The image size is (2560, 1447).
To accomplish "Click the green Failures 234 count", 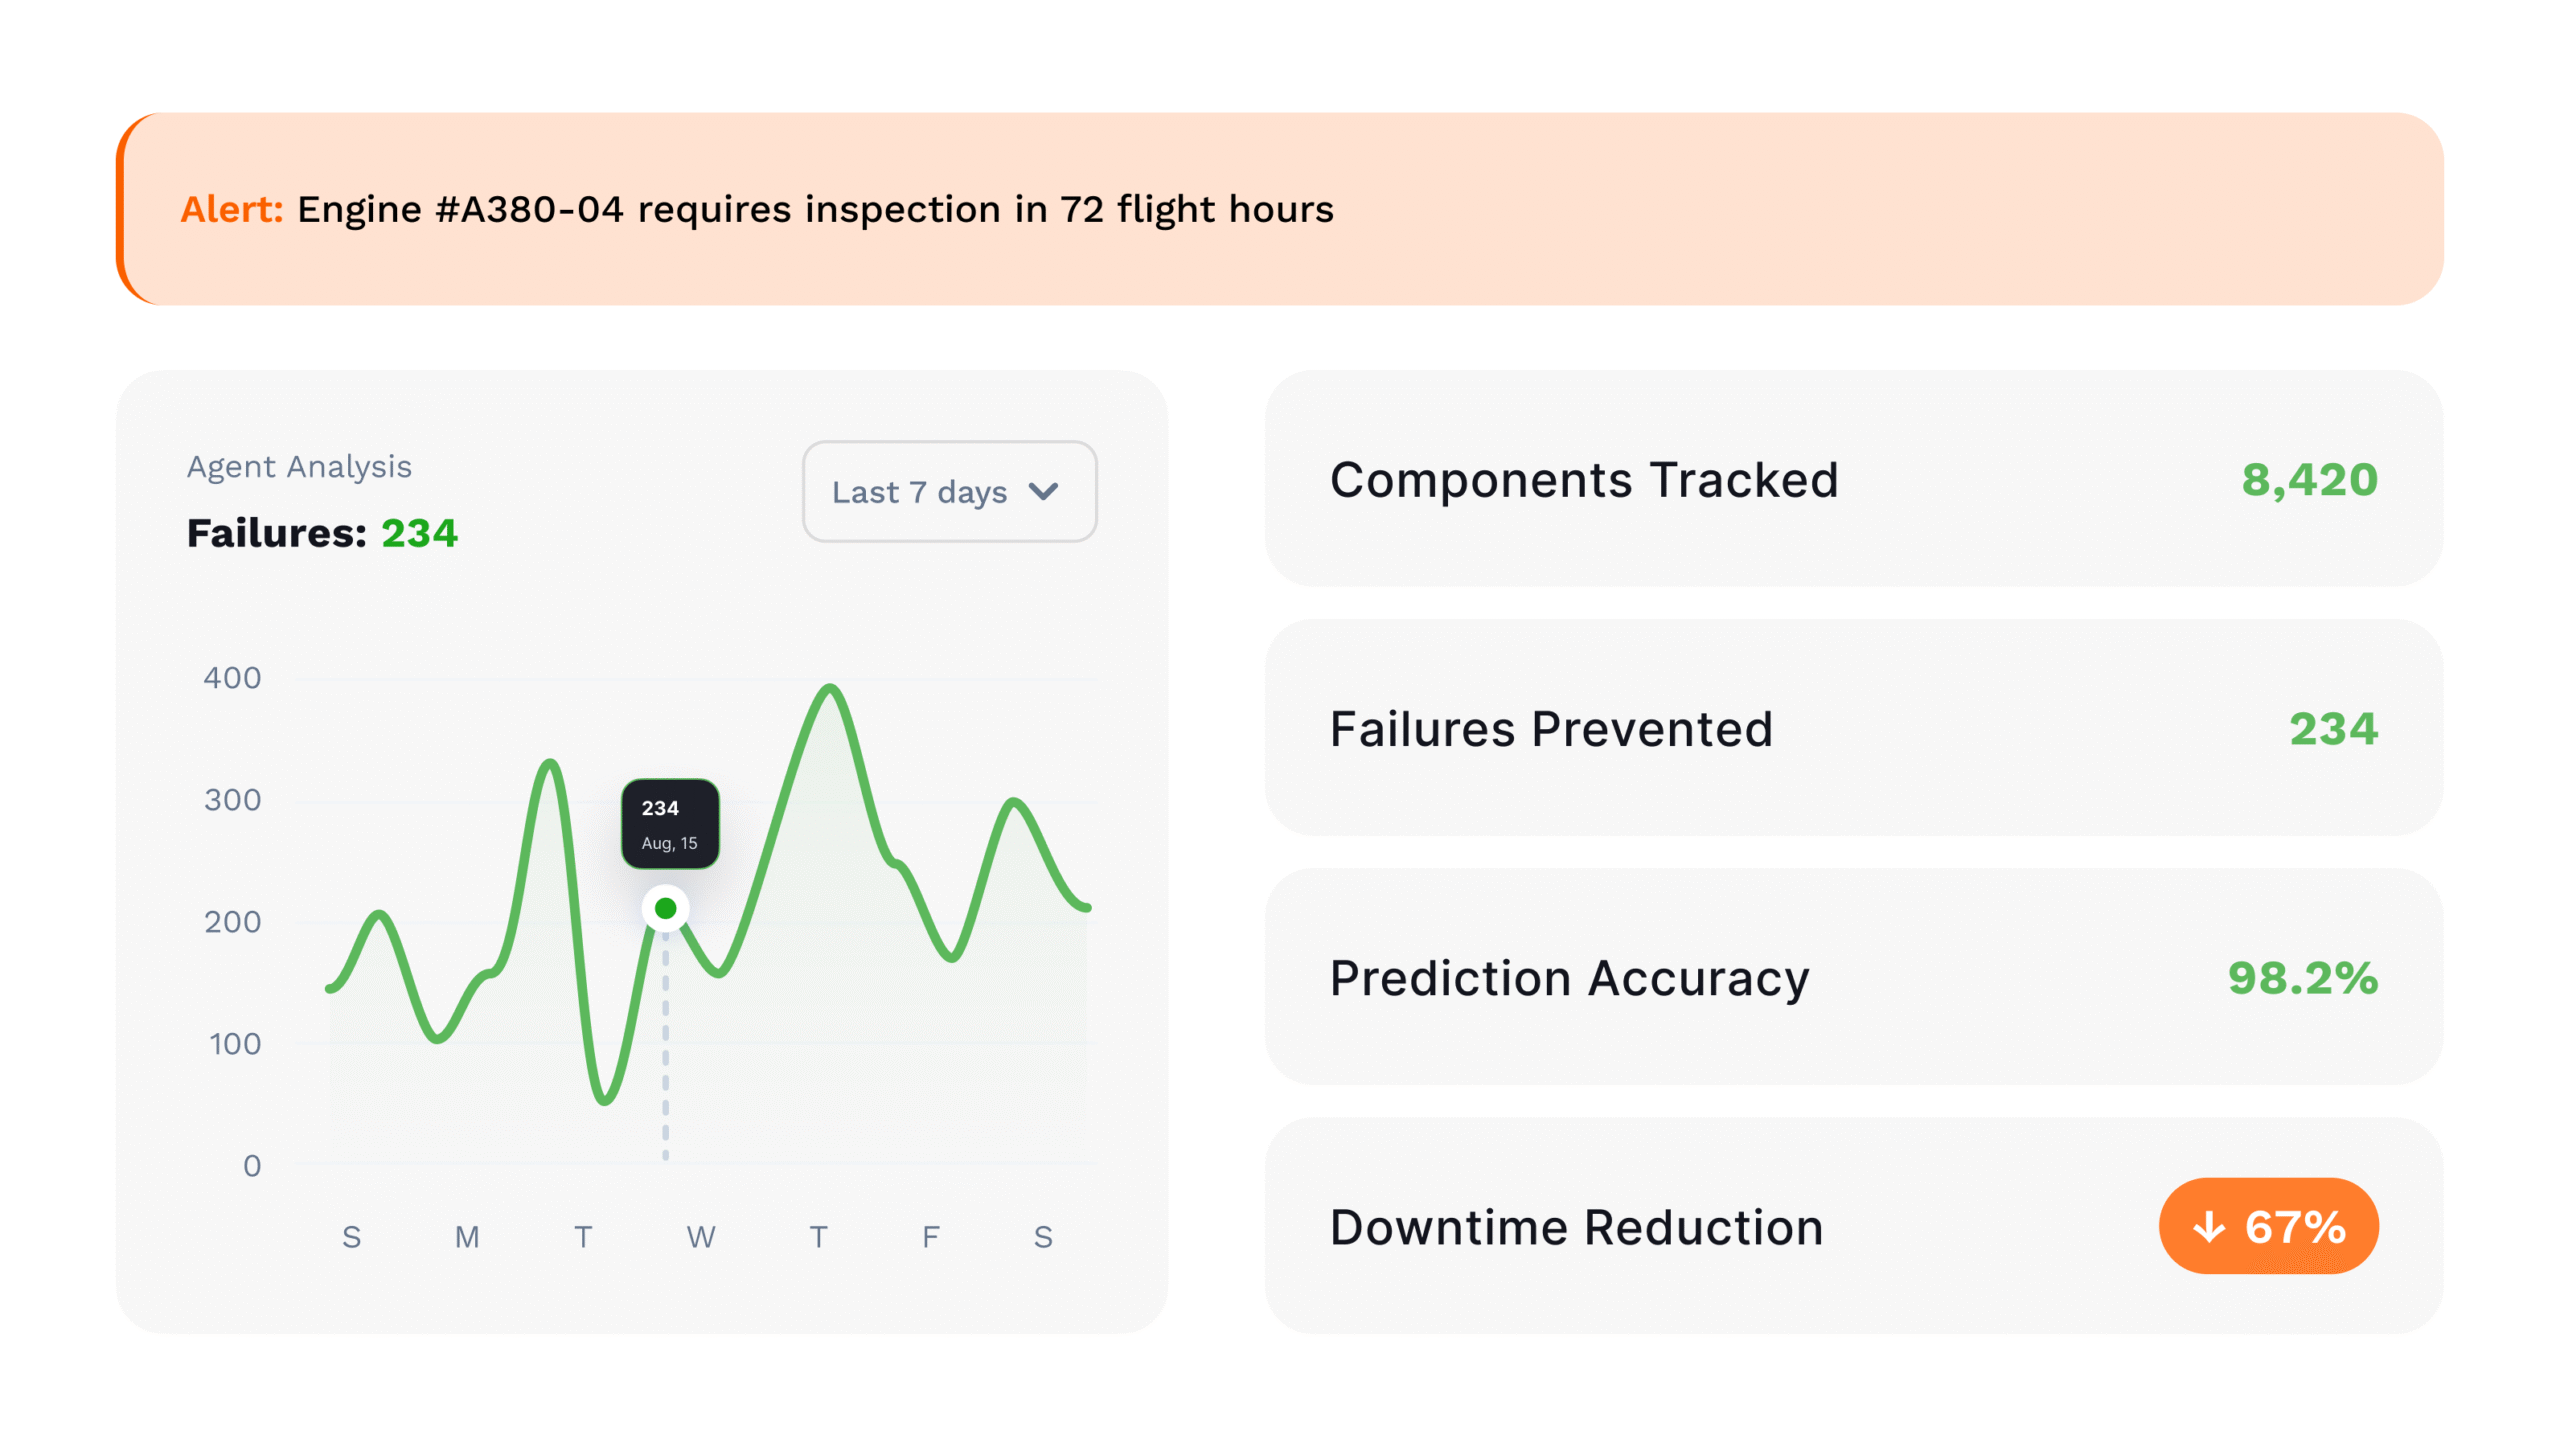I will 419,533.
